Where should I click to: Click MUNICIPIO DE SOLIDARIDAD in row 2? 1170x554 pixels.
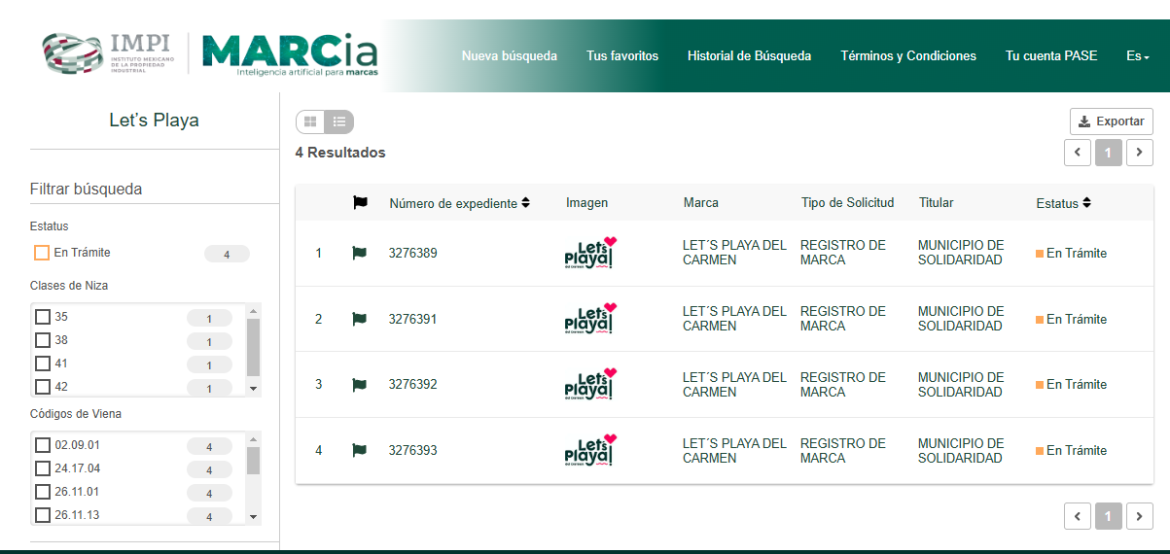[961, 319]
